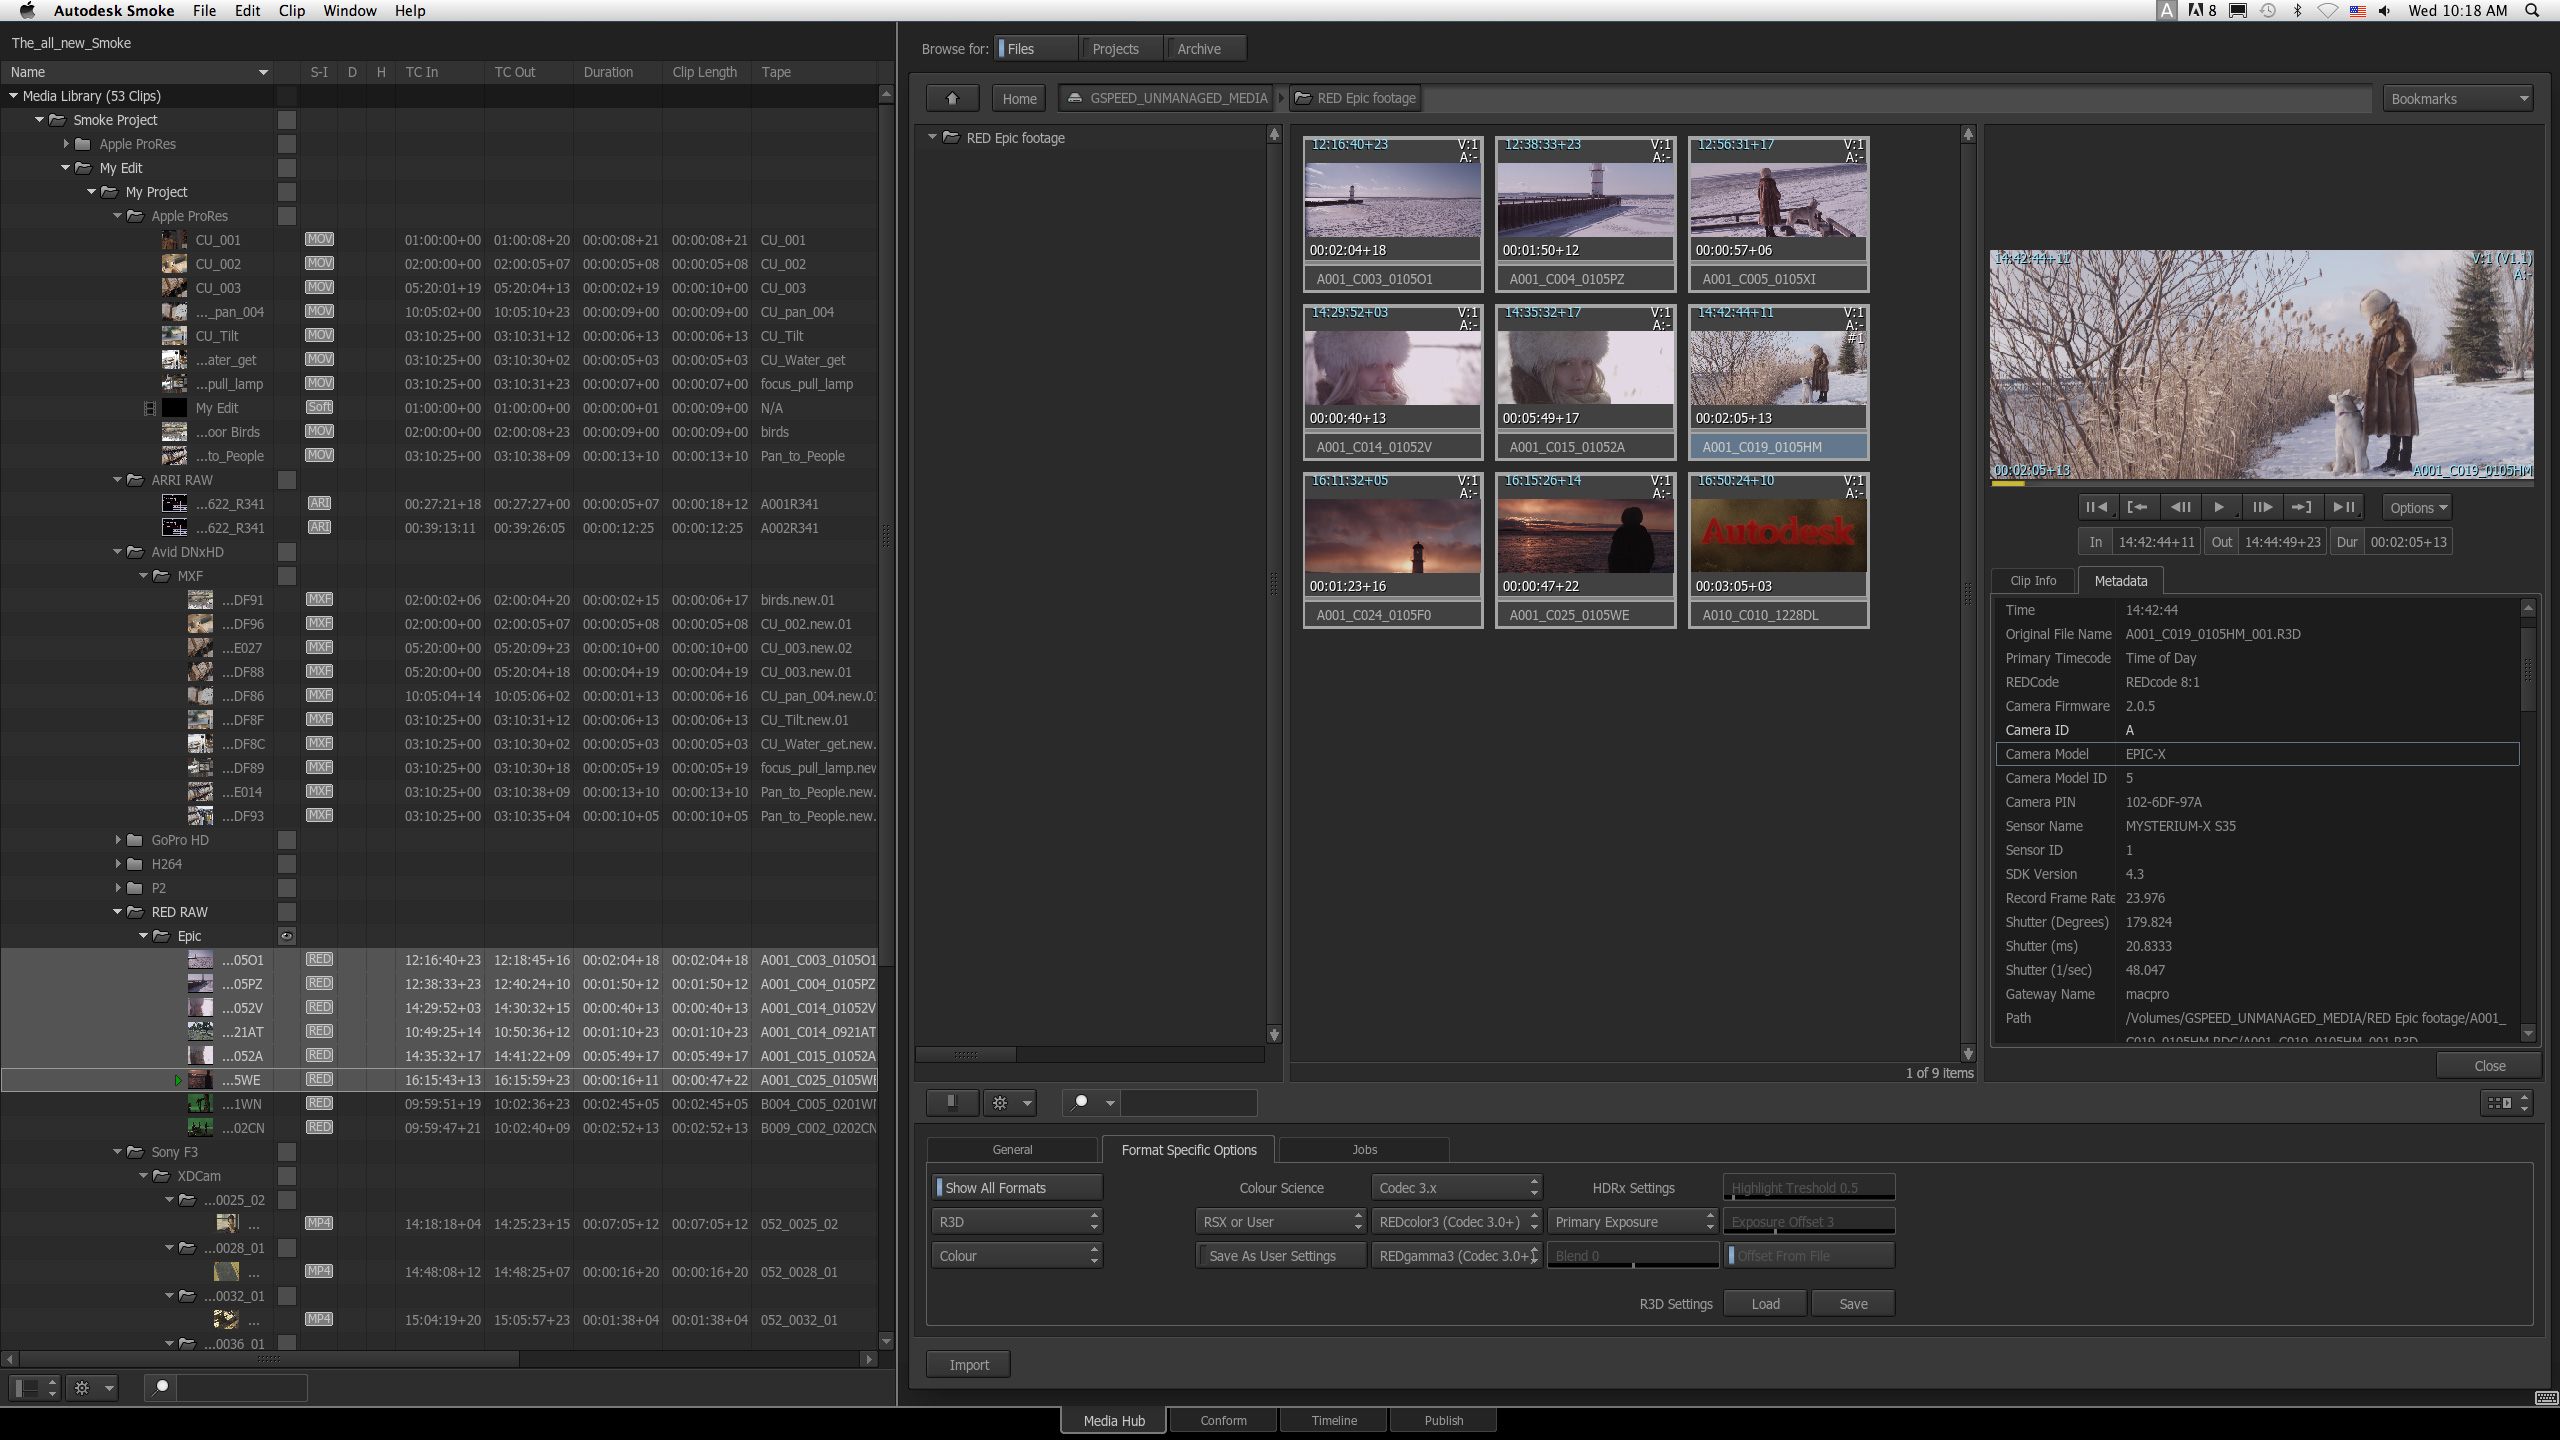Viewport: 2560px width, 1440px height.
Task: Adjust the Blend 0 slider
Action: [x=1632, y=1255]
